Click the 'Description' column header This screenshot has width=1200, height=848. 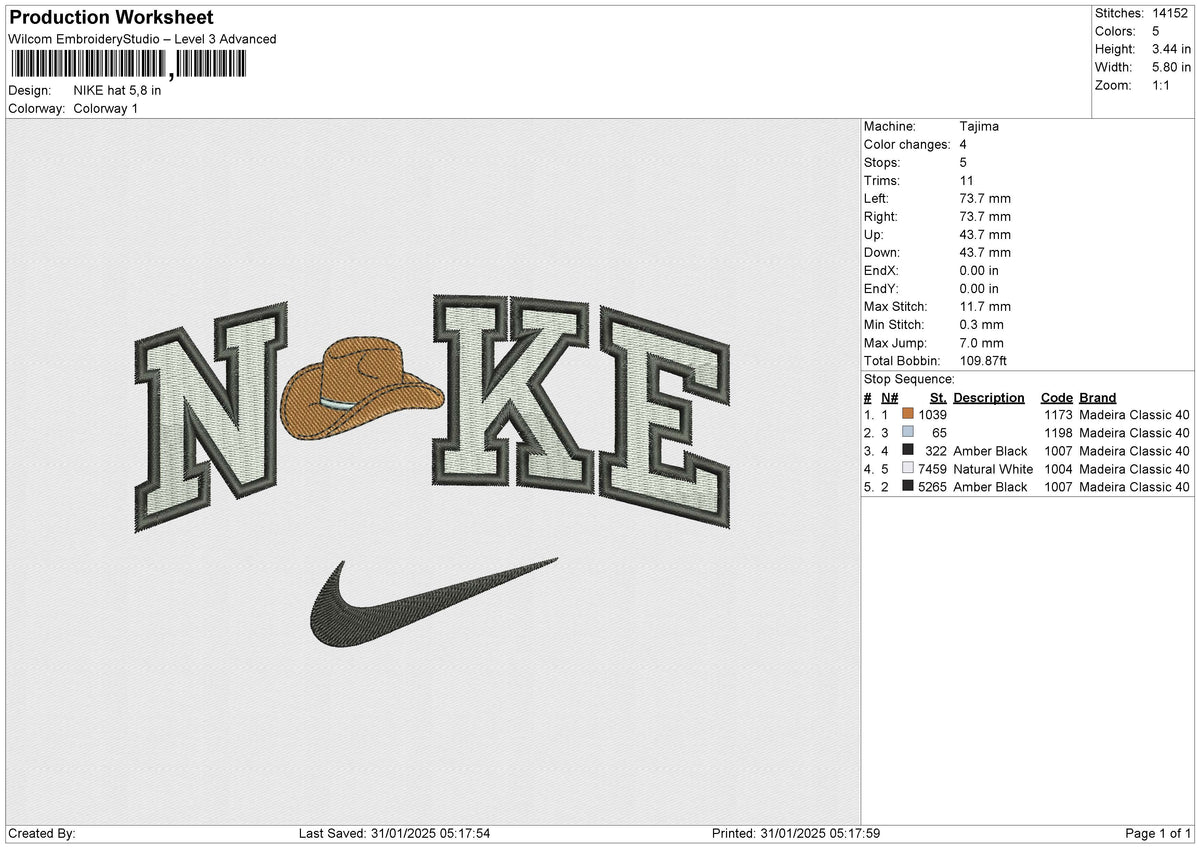pyautogui.click(x=989, y=397)
